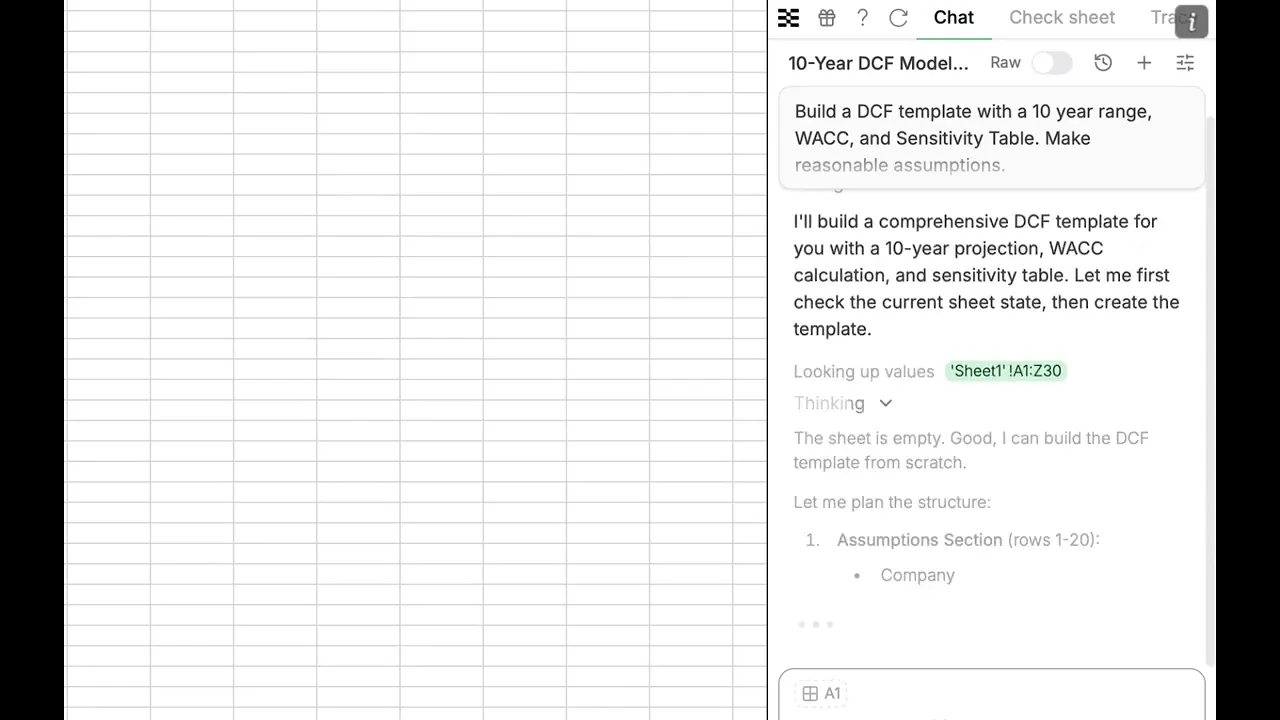Open chat history clock icon

[1103, 63]
